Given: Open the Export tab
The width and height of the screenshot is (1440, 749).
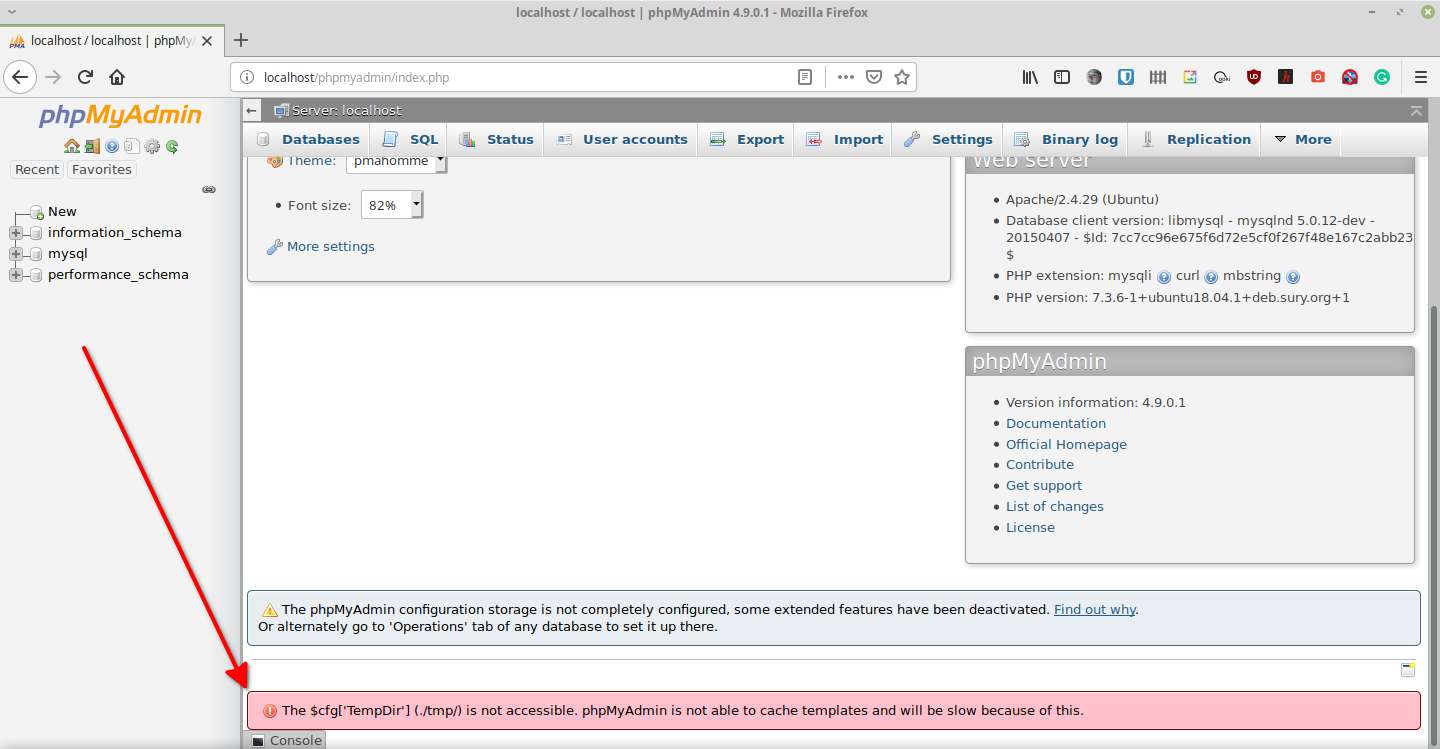Looking at the screenshot, I should (747, 140).
